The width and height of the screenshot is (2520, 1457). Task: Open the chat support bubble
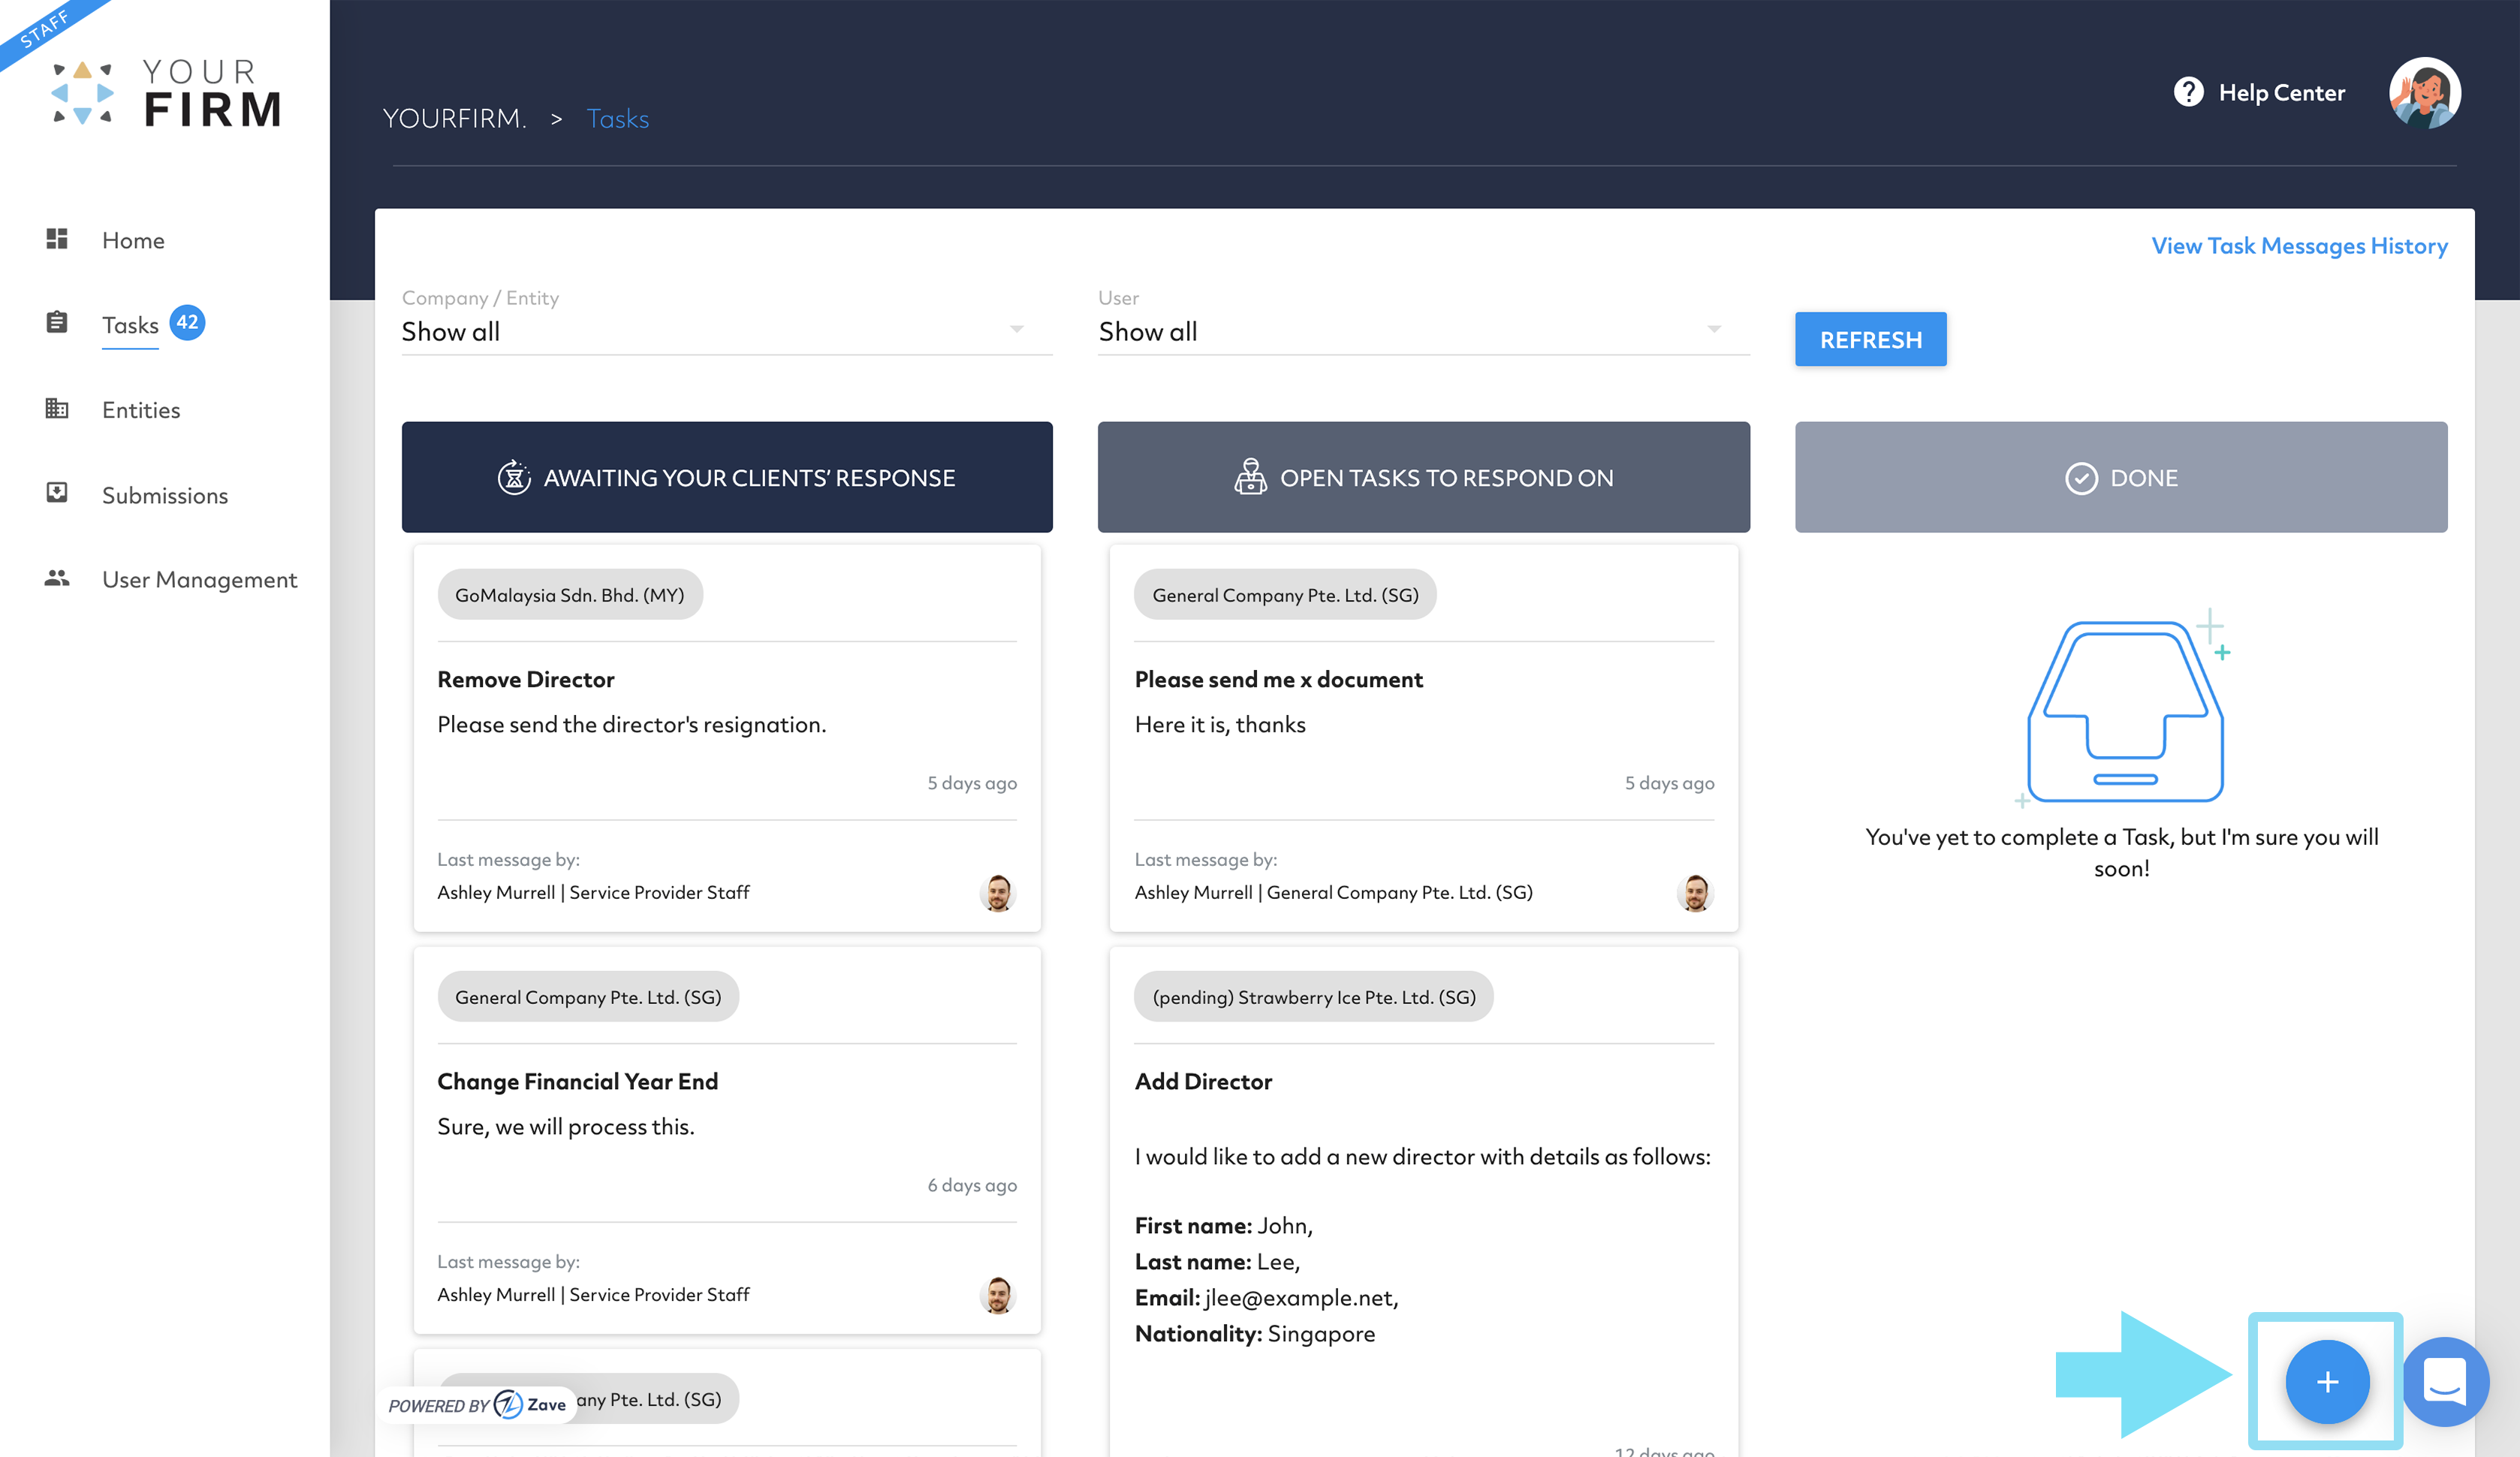(2444, 1381)
